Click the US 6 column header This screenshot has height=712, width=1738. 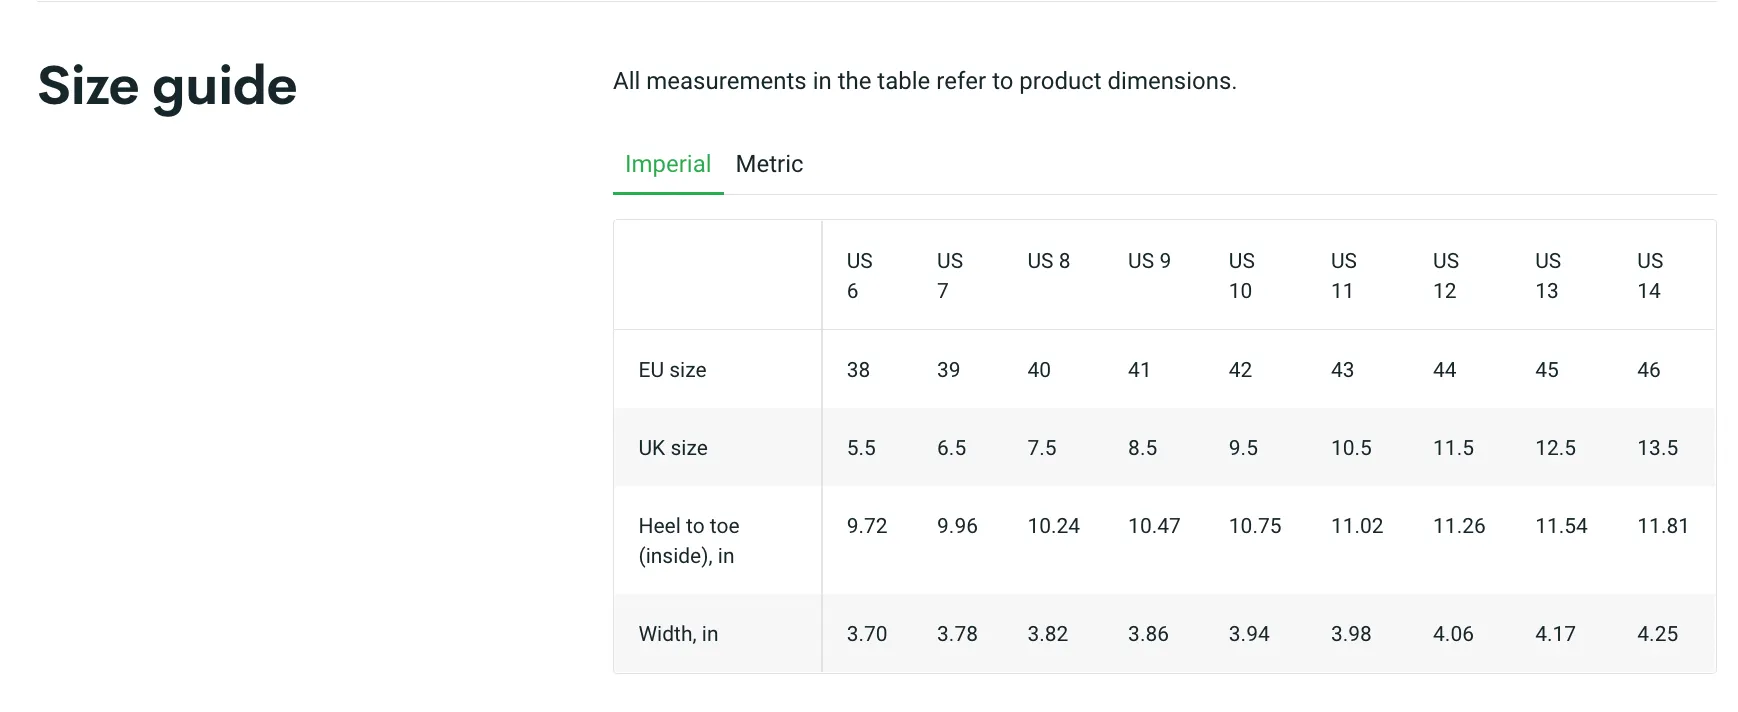[x=860, y=275]
